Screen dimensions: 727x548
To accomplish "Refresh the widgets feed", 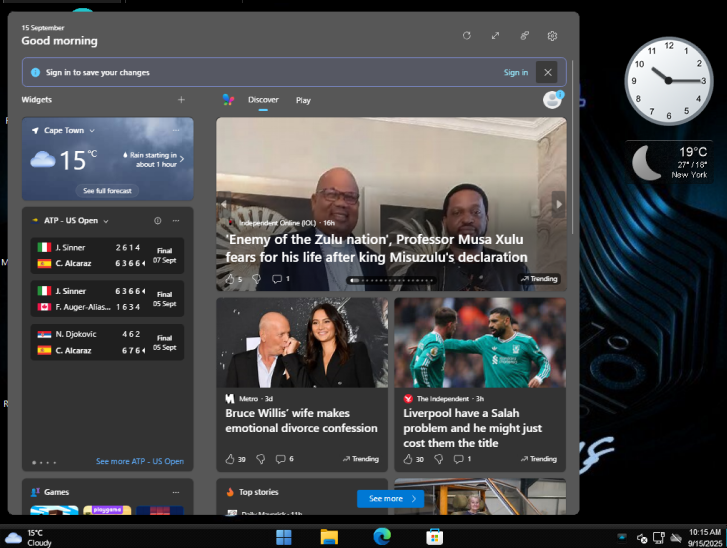I will pos(467,36).
